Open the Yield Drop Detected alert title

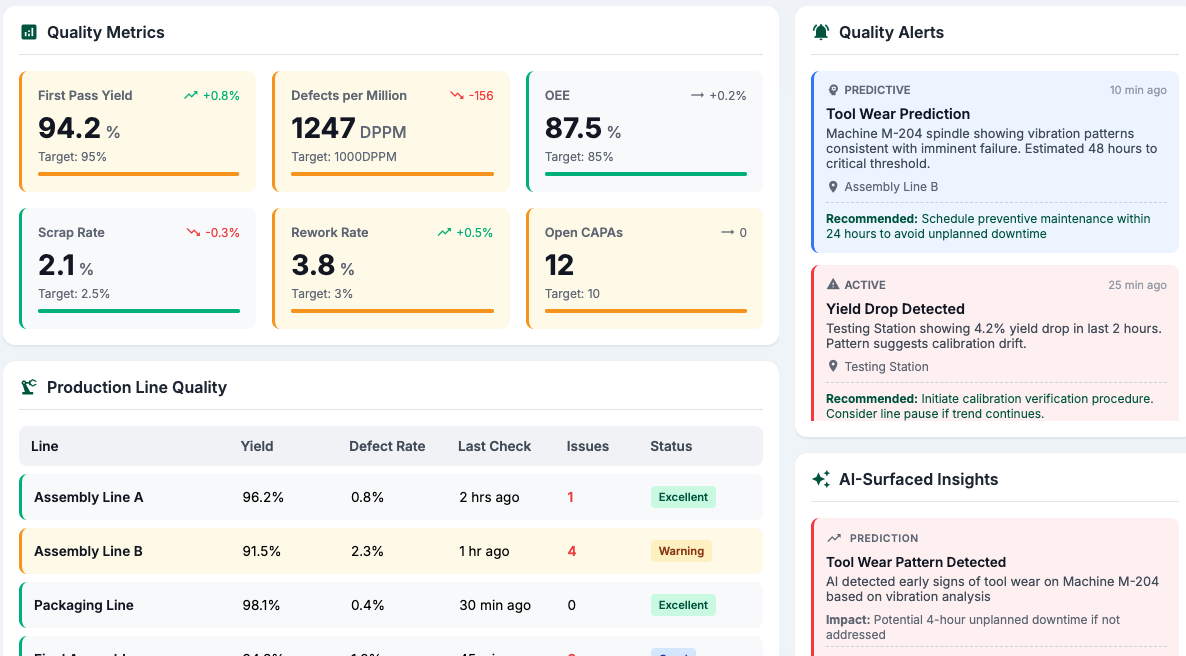click(x=896, y=309)
